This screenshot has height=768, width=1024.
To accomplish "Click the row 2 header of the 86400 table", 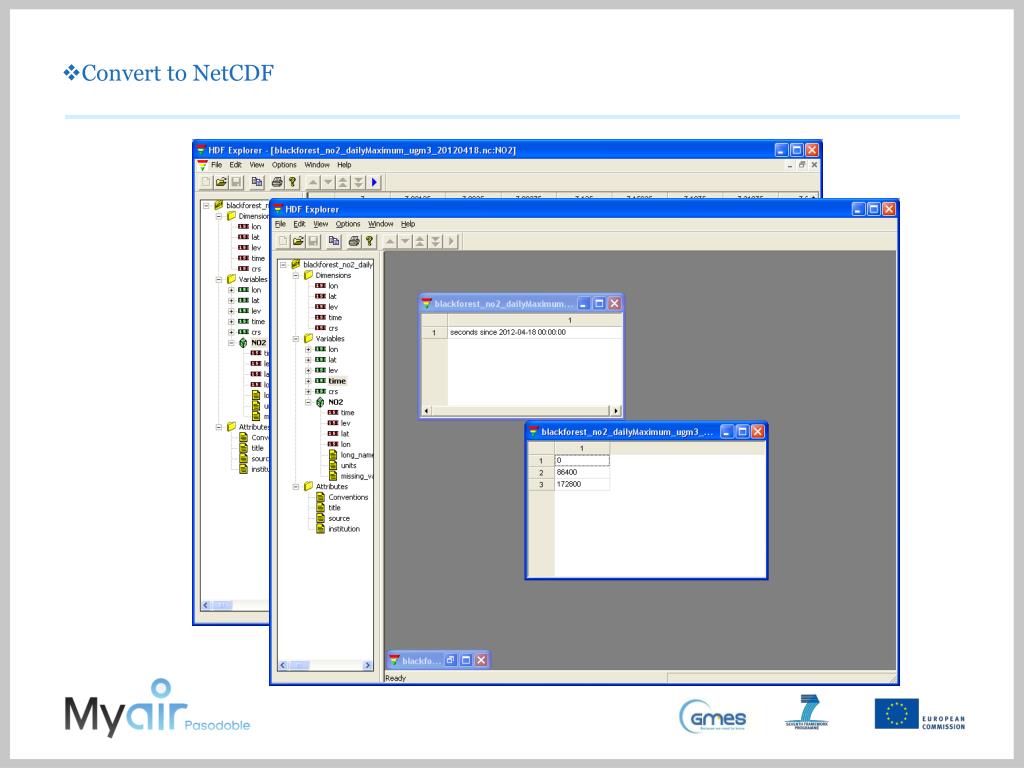I will pyautogui.click(x=540, y=472).
